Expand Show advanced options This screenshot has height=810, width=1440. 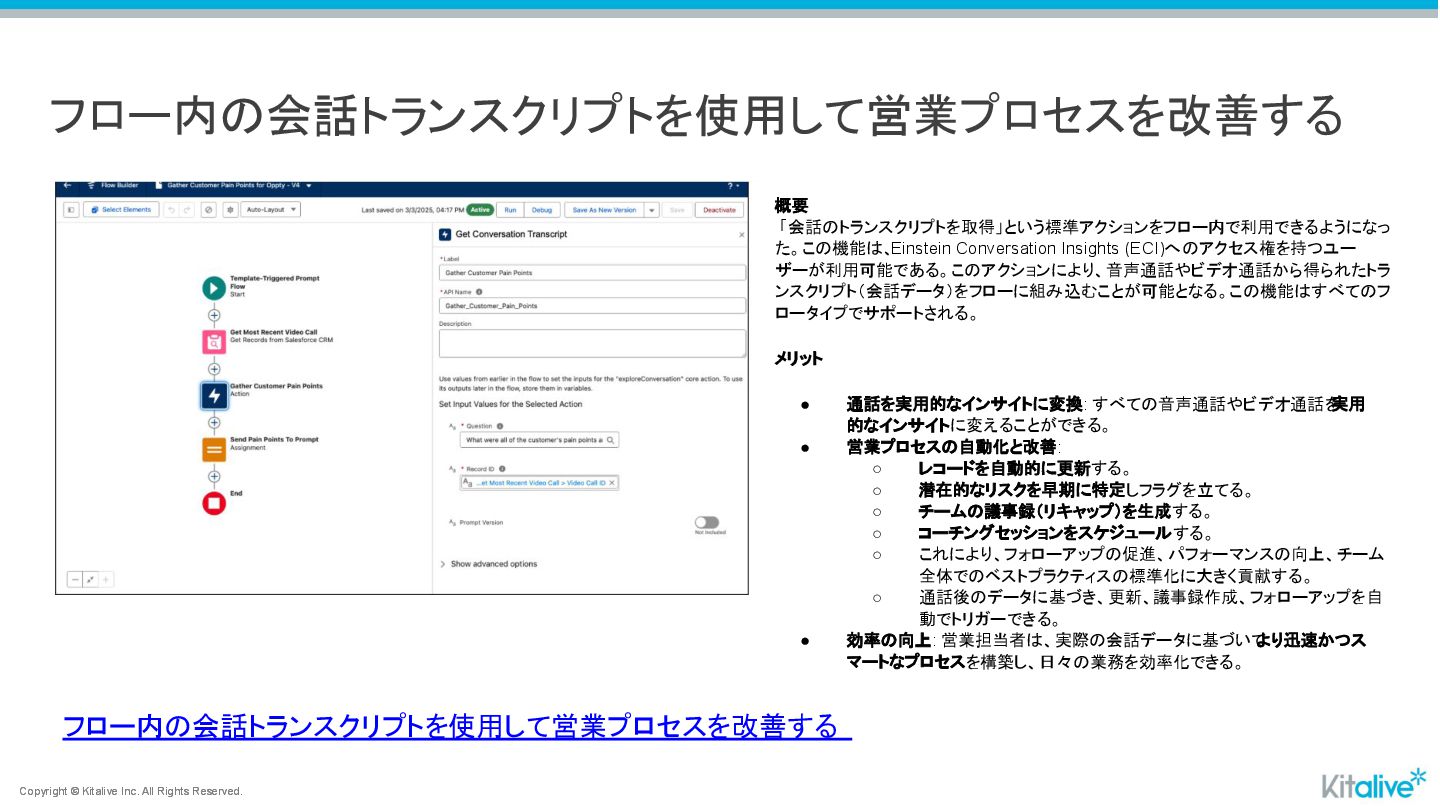pyautogui.click(x=488, y=564)
